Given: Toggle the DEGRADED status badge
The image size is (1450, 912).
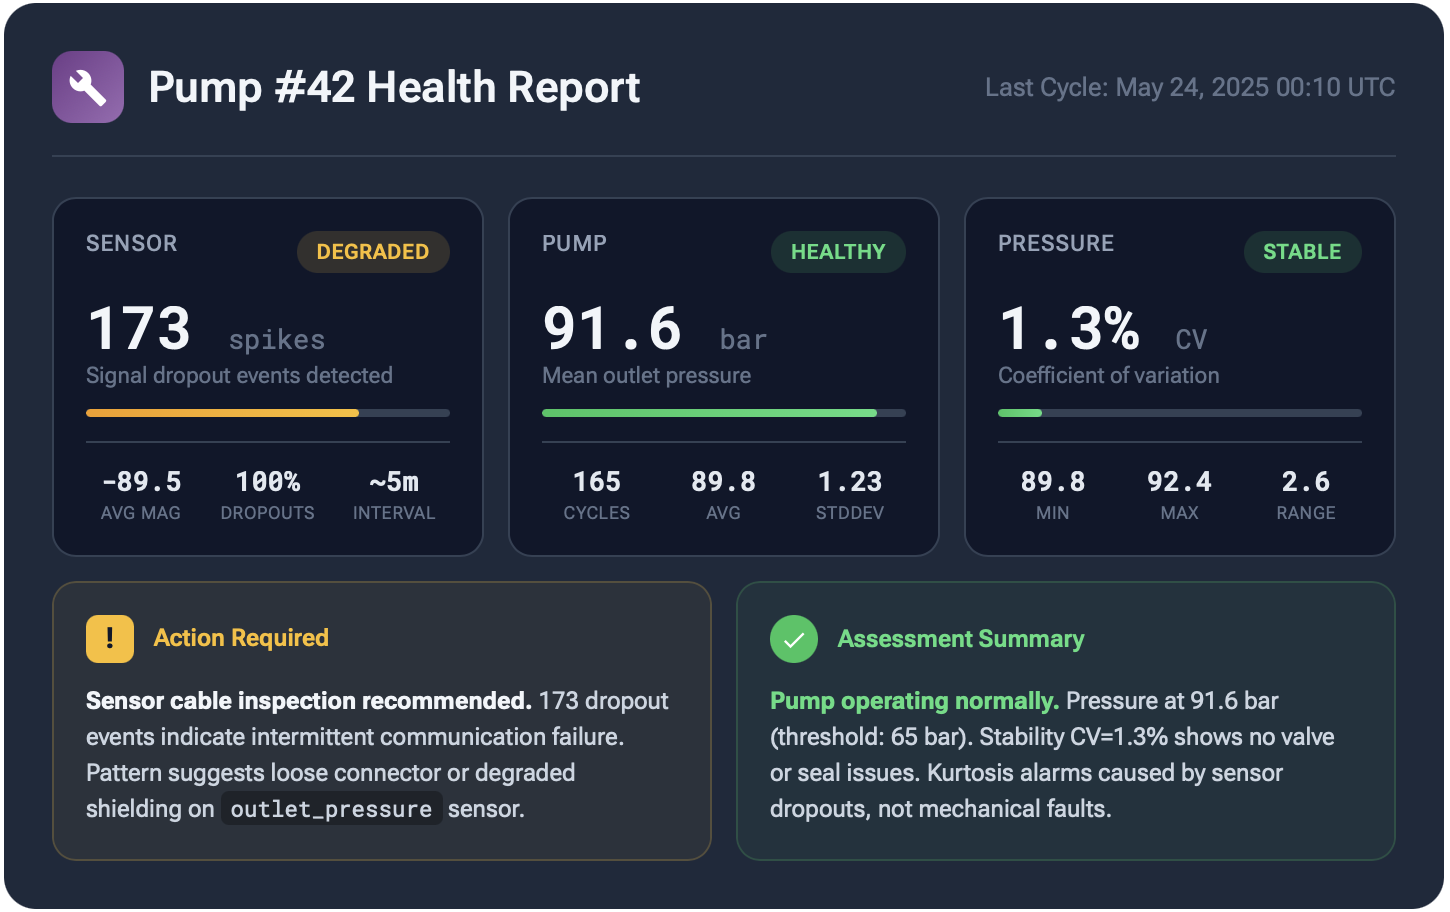Looking at the screenshot, I should tap(373, 252).
